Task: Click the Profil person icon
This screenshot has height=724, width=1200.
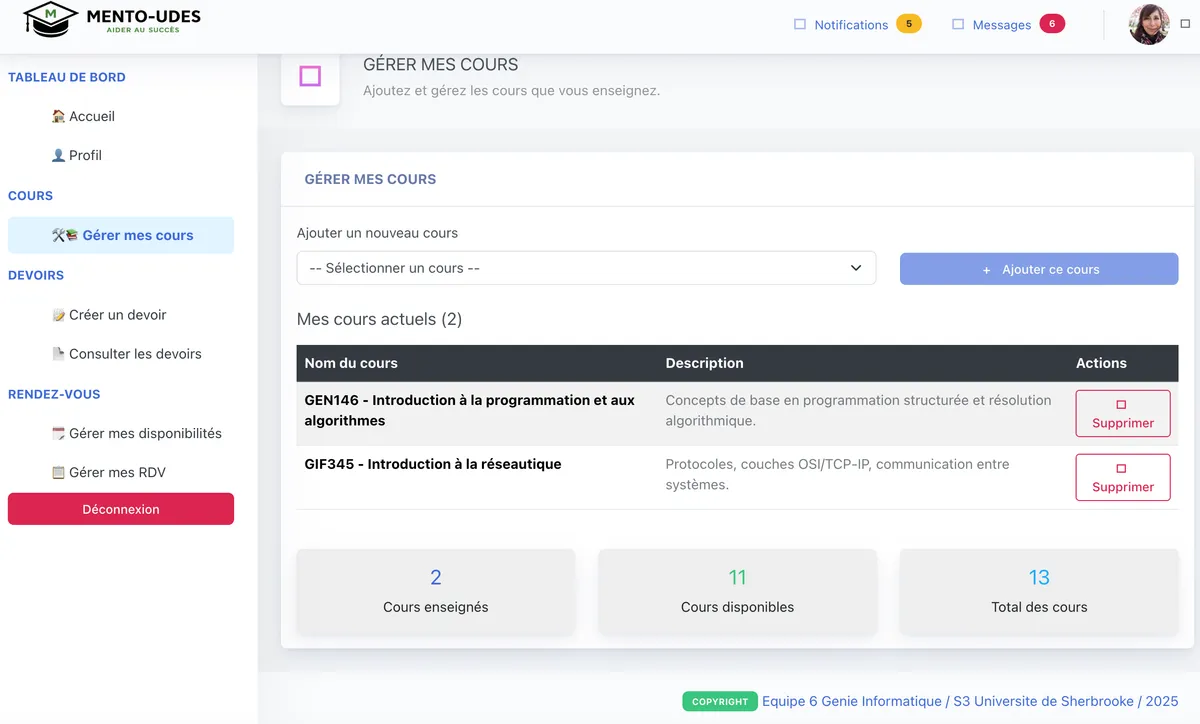Action: pos(58,155)
